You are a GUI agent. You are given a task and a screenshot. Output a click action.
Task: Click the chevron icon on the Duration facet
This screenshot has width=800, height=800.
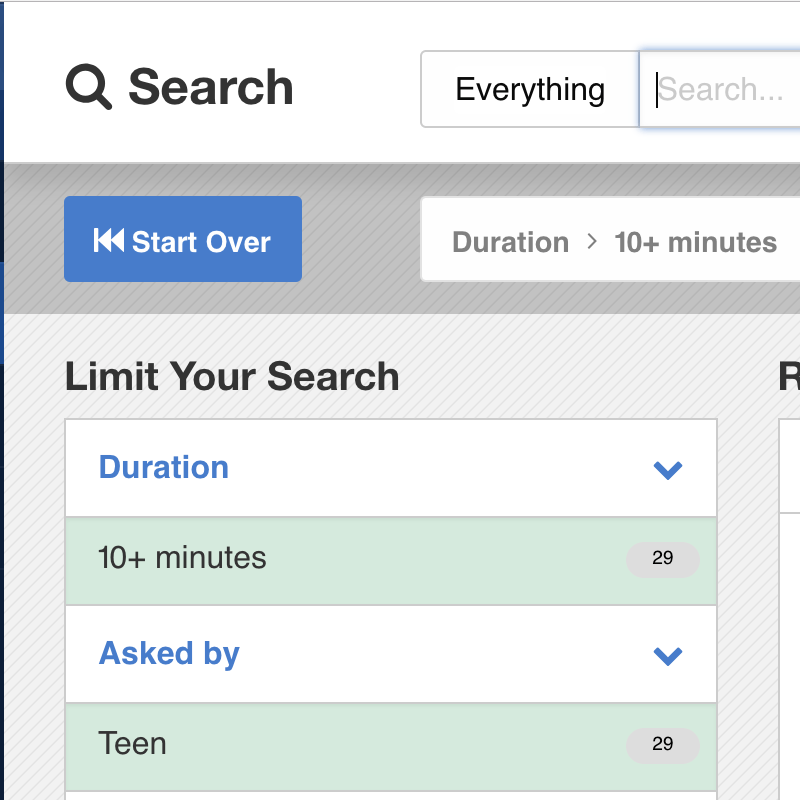tap(667, 470)
